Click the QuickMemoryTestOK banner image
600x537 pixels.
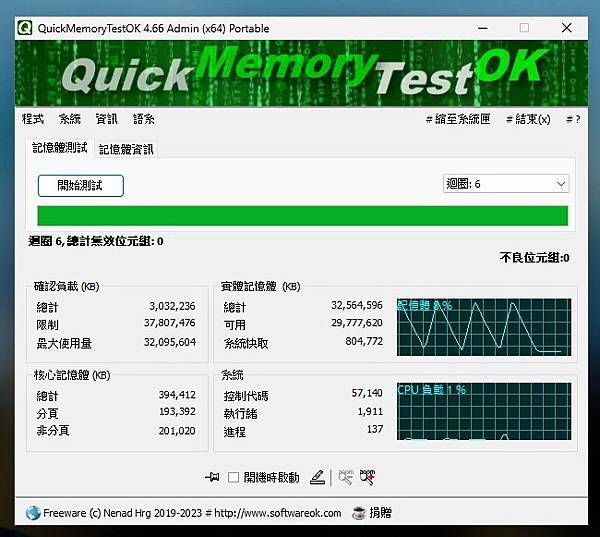coord(301,73)
